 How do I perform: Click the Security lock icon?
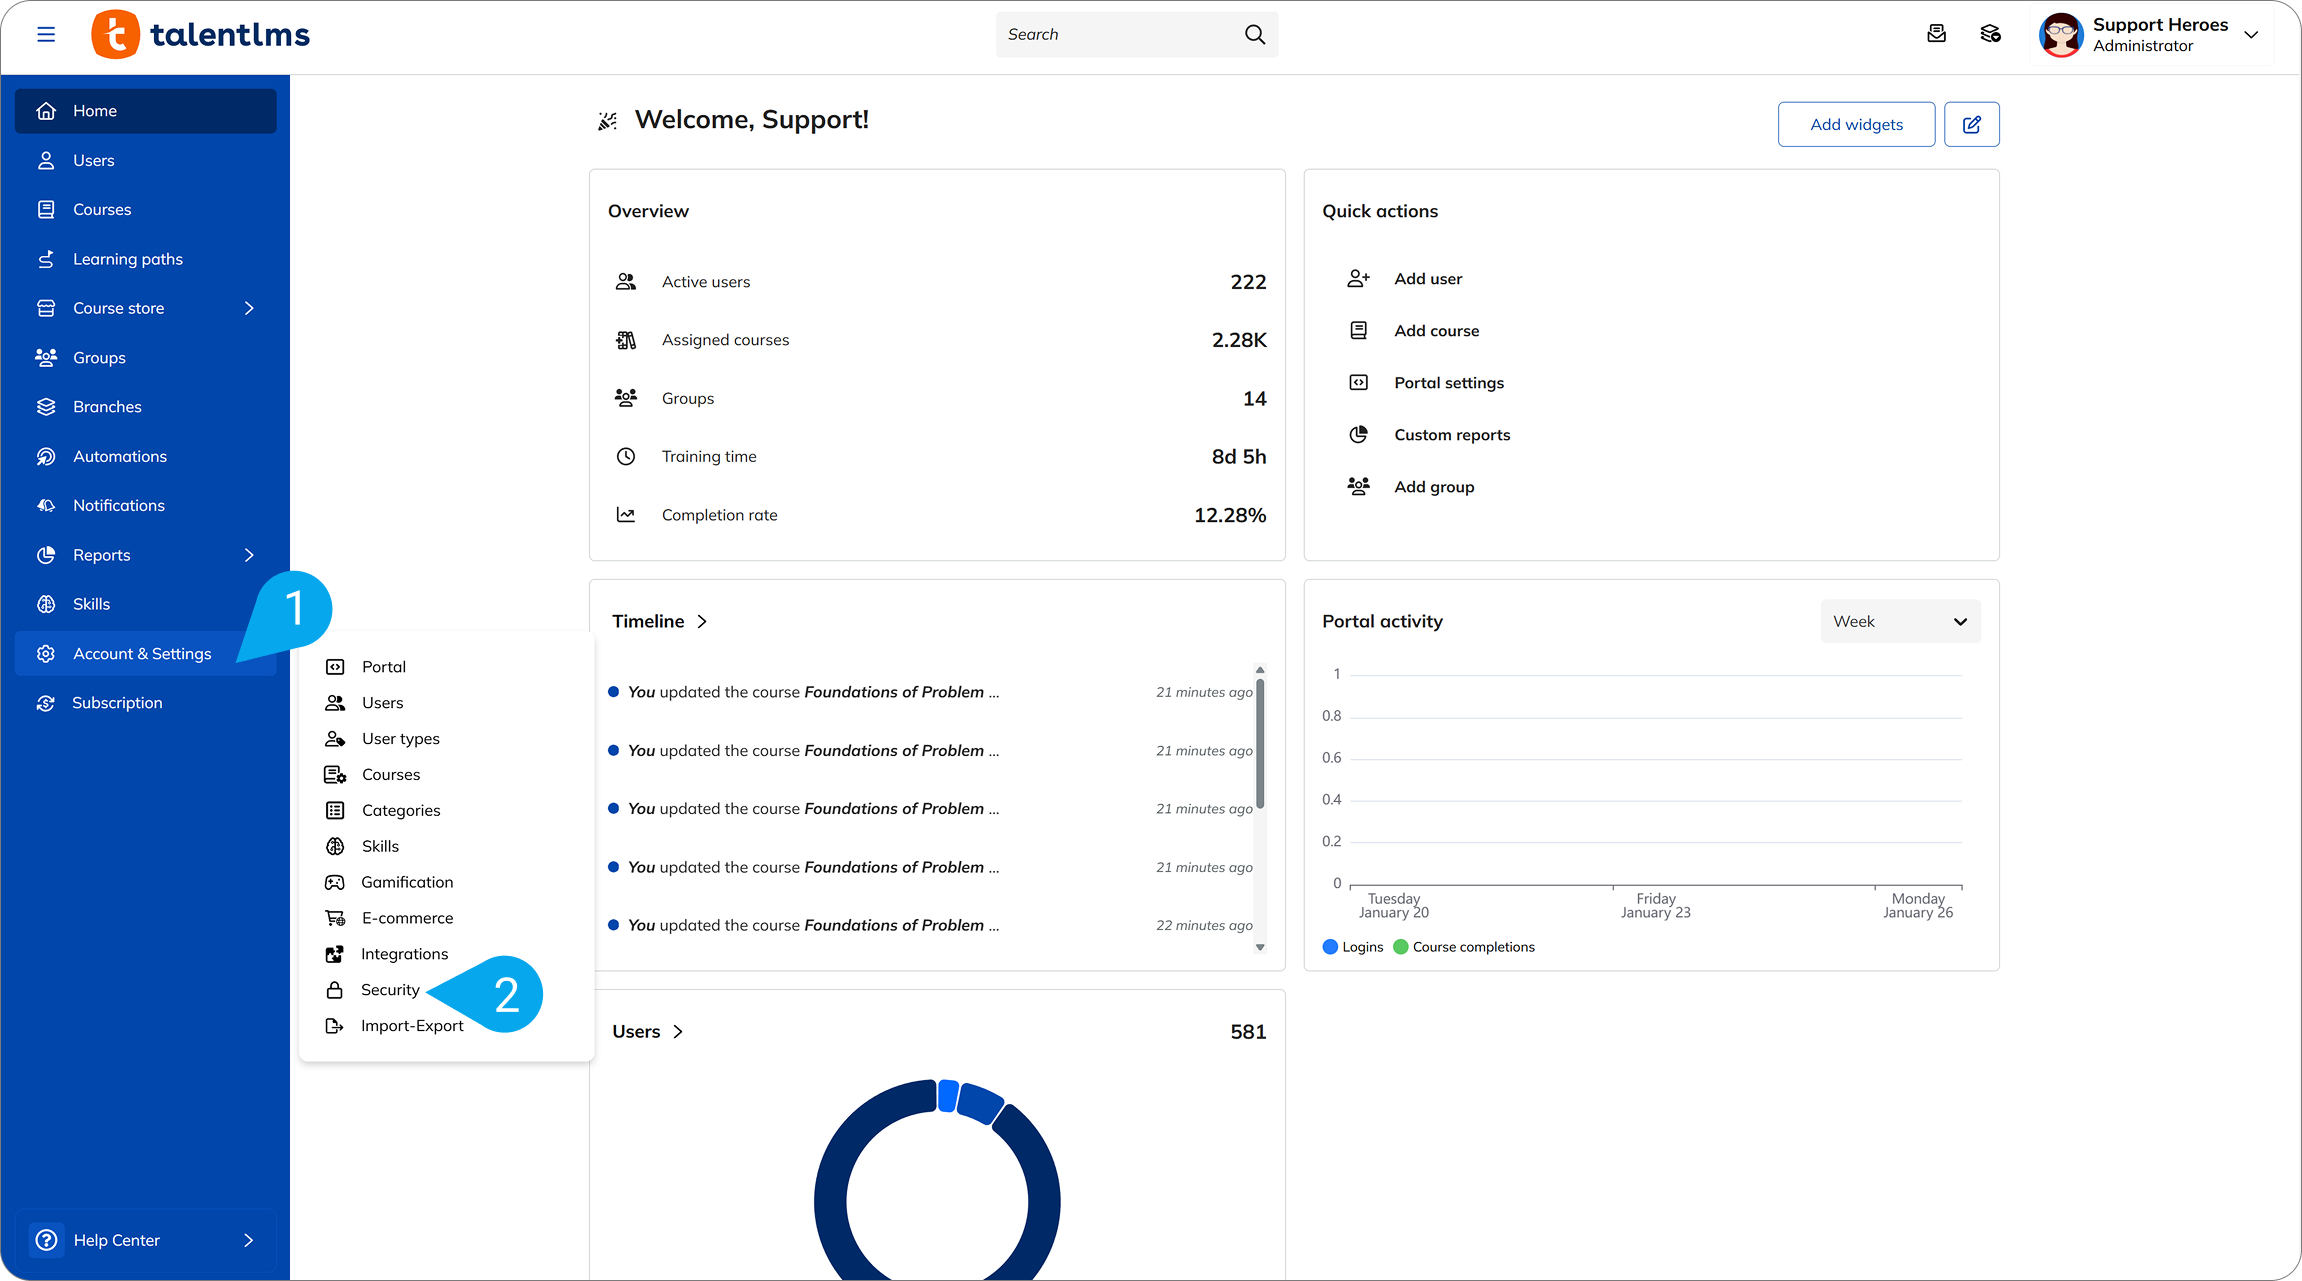click(x=335, y=990)
